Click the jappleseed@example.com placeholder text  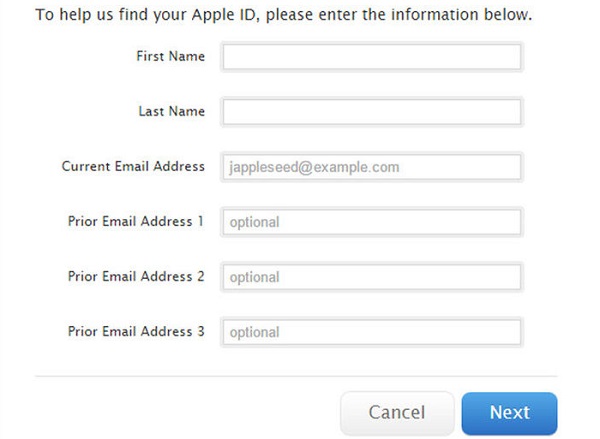click(x=314, y=168)
